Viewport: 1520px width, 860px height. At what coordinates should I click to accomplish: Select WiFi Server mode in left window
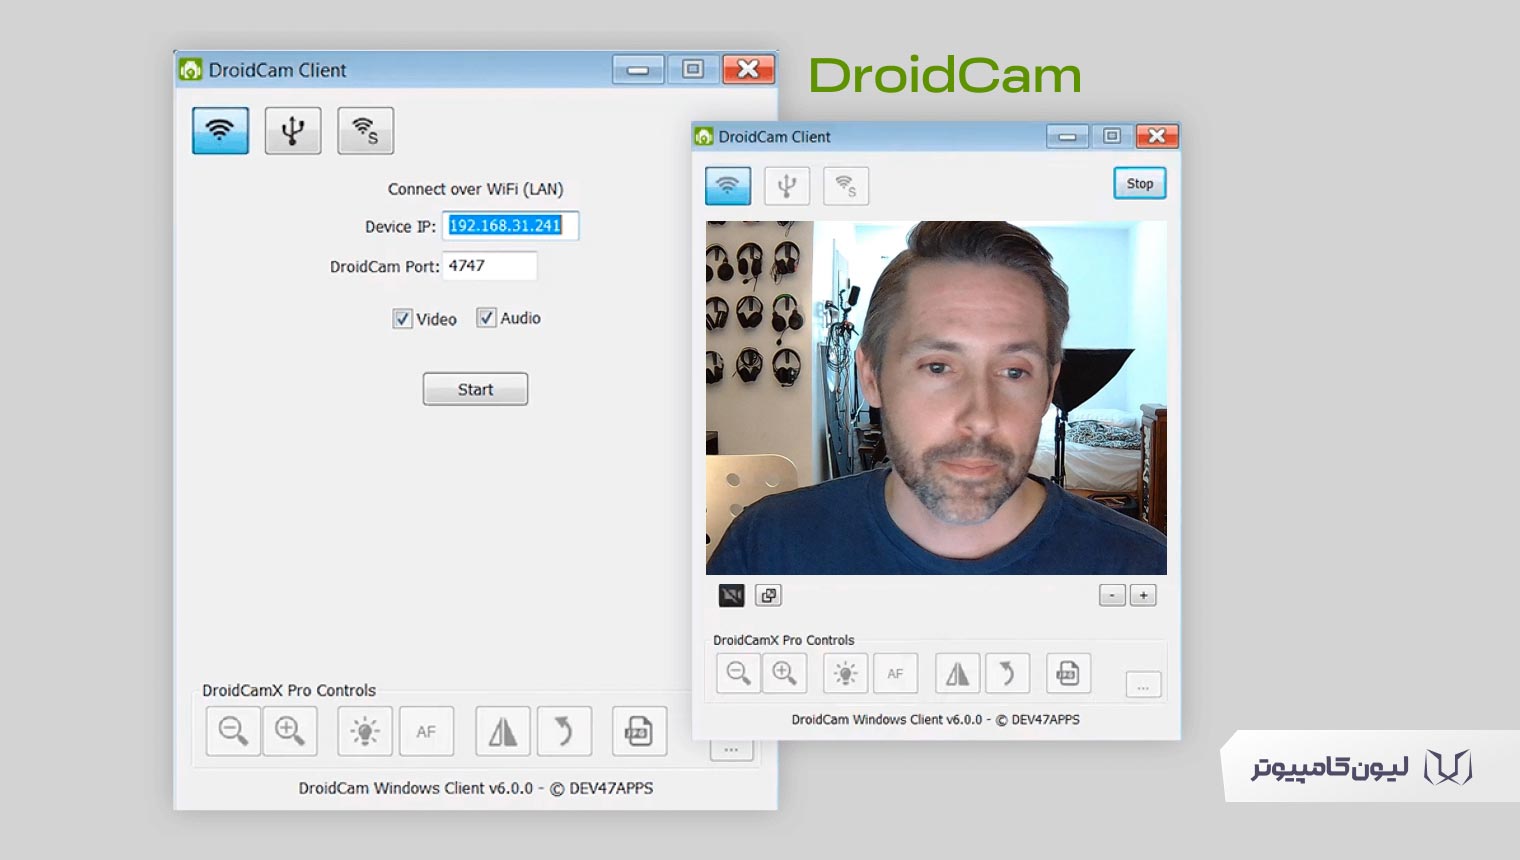pos(365,130)
